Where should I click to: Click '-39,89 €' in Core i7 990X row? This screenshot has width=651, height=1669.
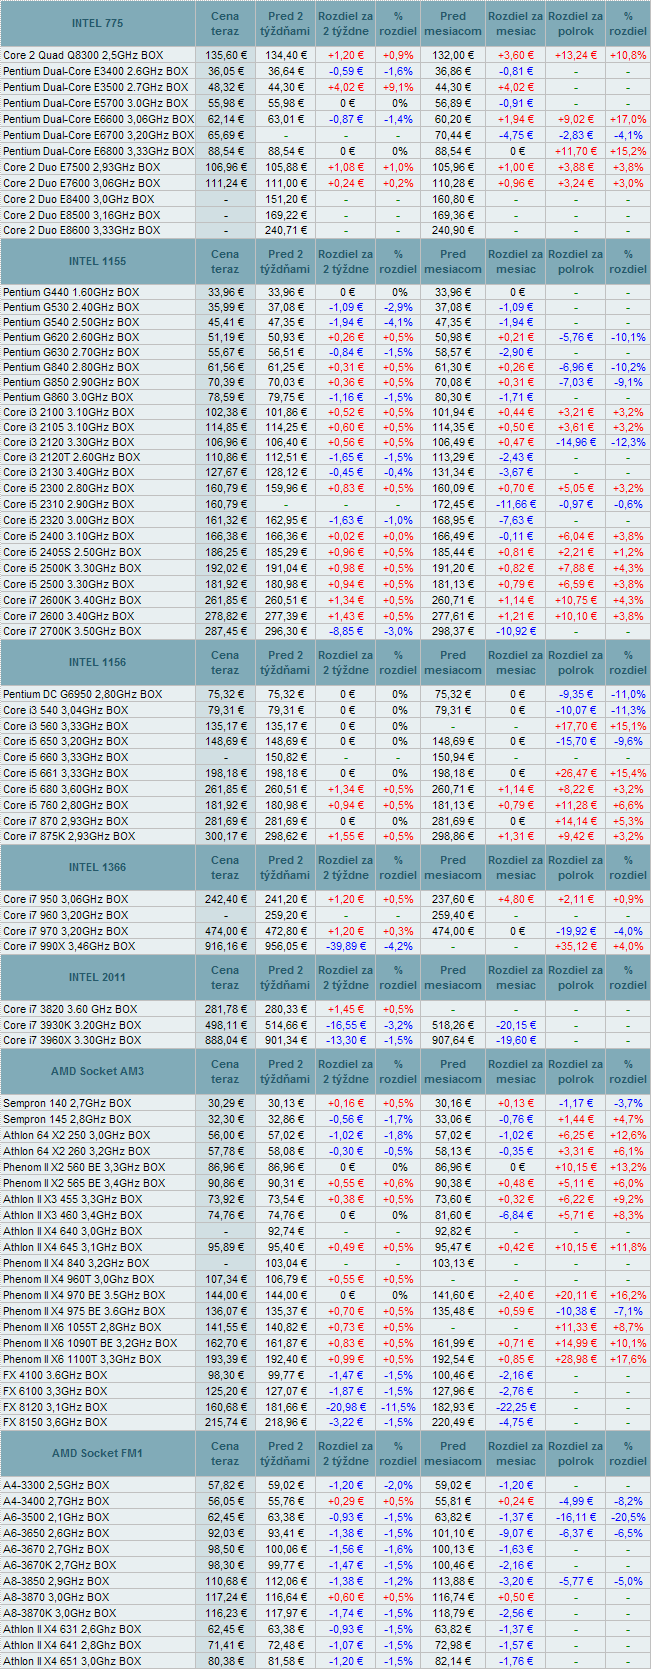click(x=346, y=946)
